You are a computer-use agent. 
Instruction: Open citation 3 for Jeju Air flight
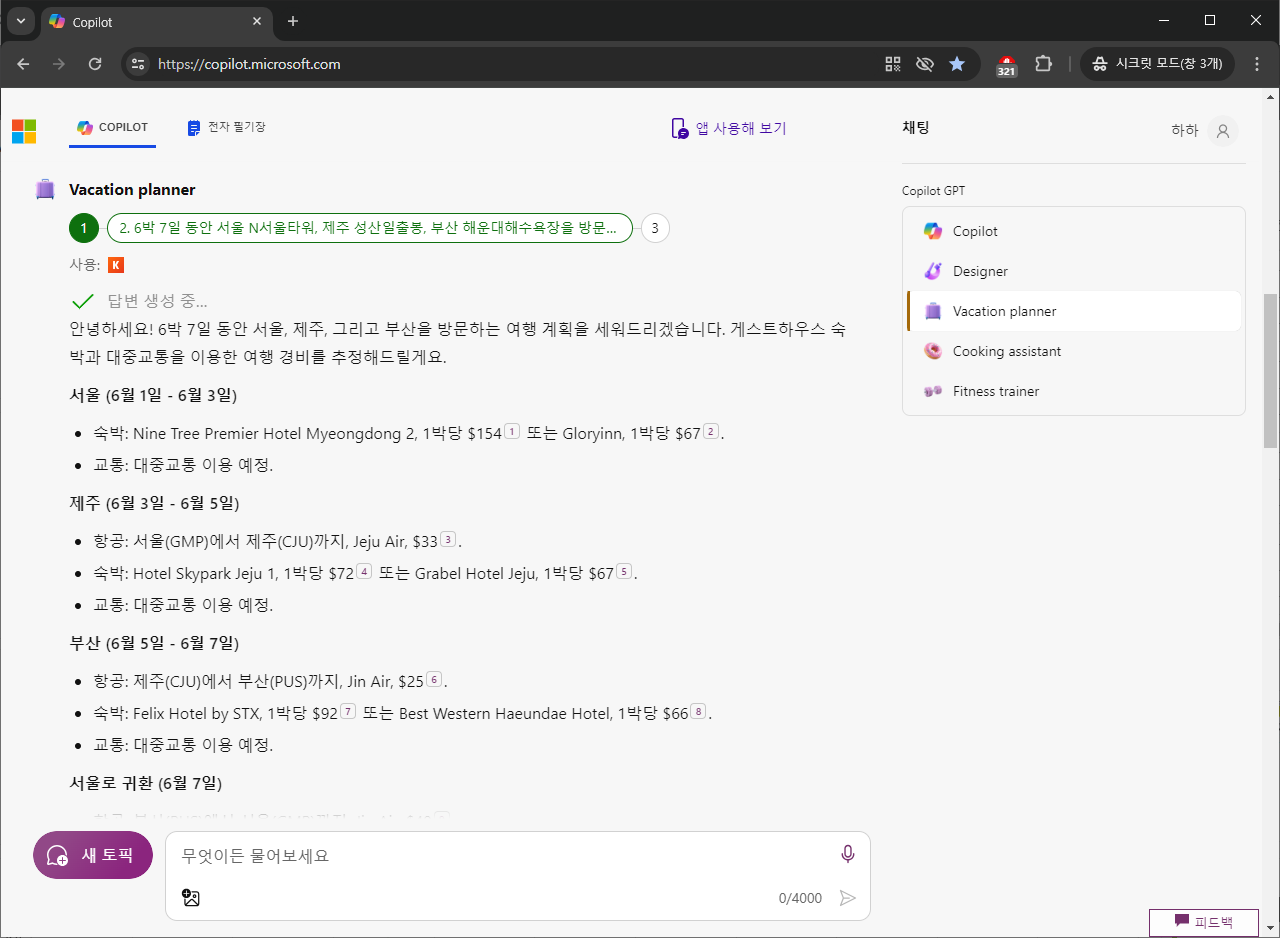[x=448, y=539]
